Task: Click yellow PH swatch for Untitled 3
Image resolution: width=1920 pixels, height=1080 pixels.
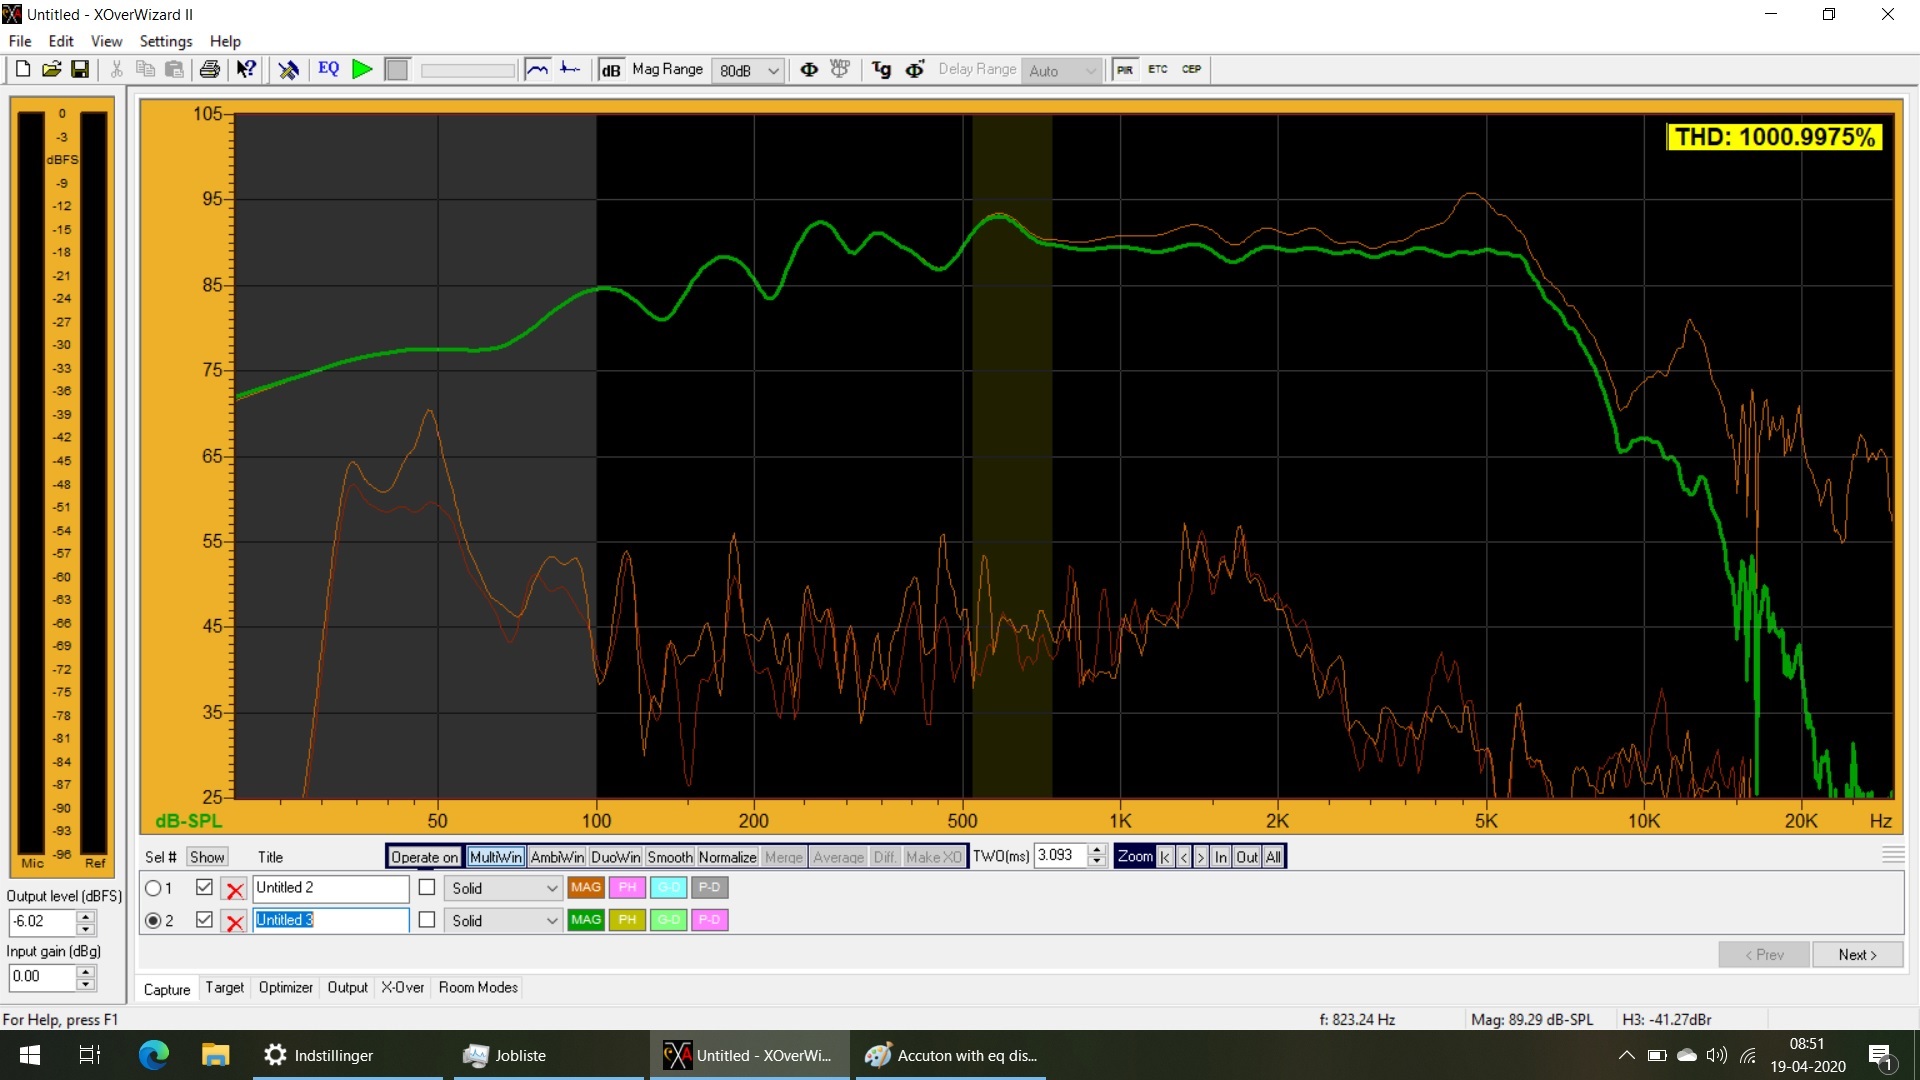Action: click(x=627, y=919)
